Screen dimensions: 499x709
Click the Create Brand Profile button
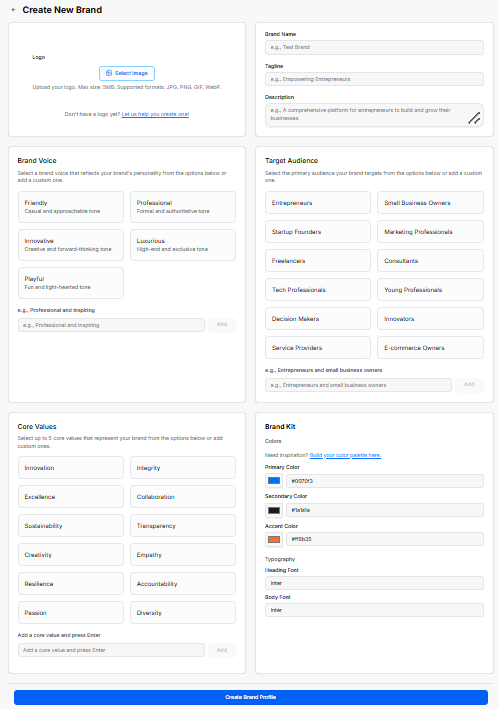[x=251, y=697]
